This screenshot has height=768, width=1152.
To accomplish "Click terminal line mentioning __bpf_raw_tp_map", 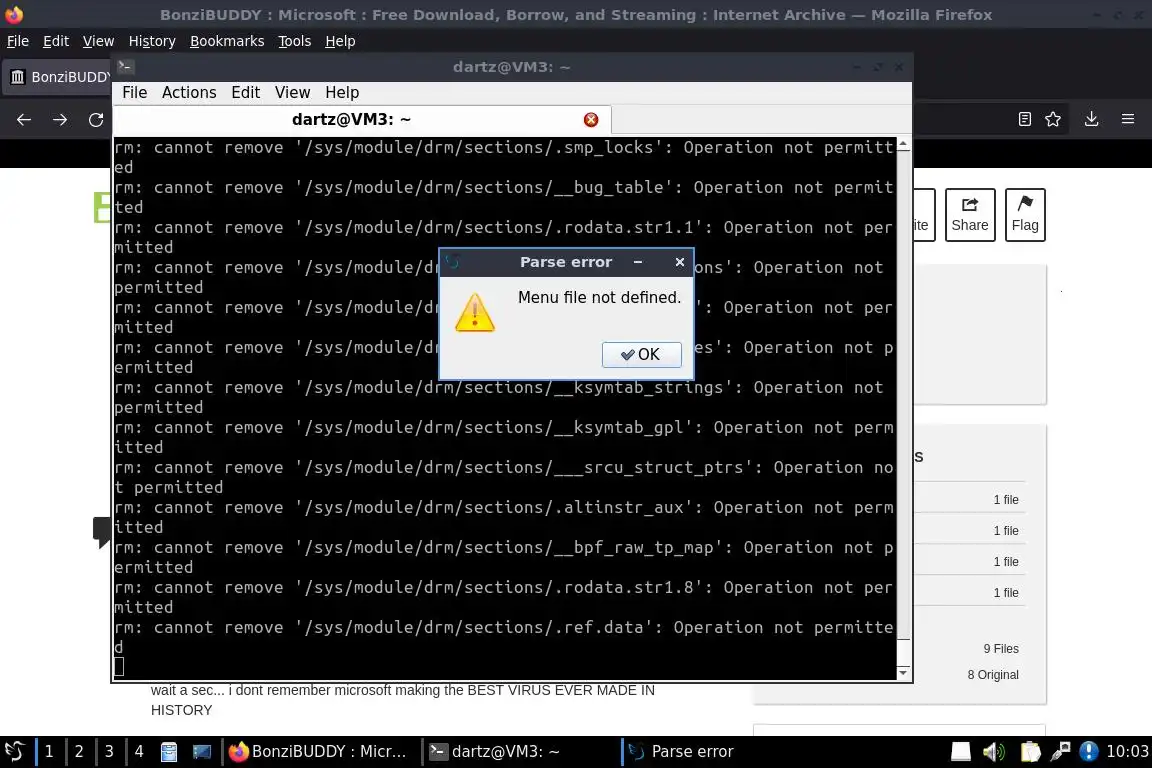I will click(504, 557).
